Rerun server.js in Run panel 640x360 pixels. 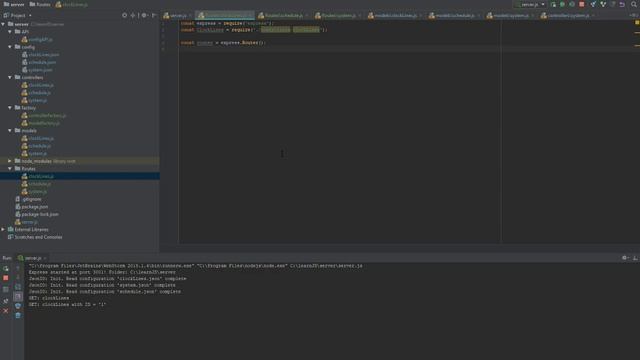point(6,269)
